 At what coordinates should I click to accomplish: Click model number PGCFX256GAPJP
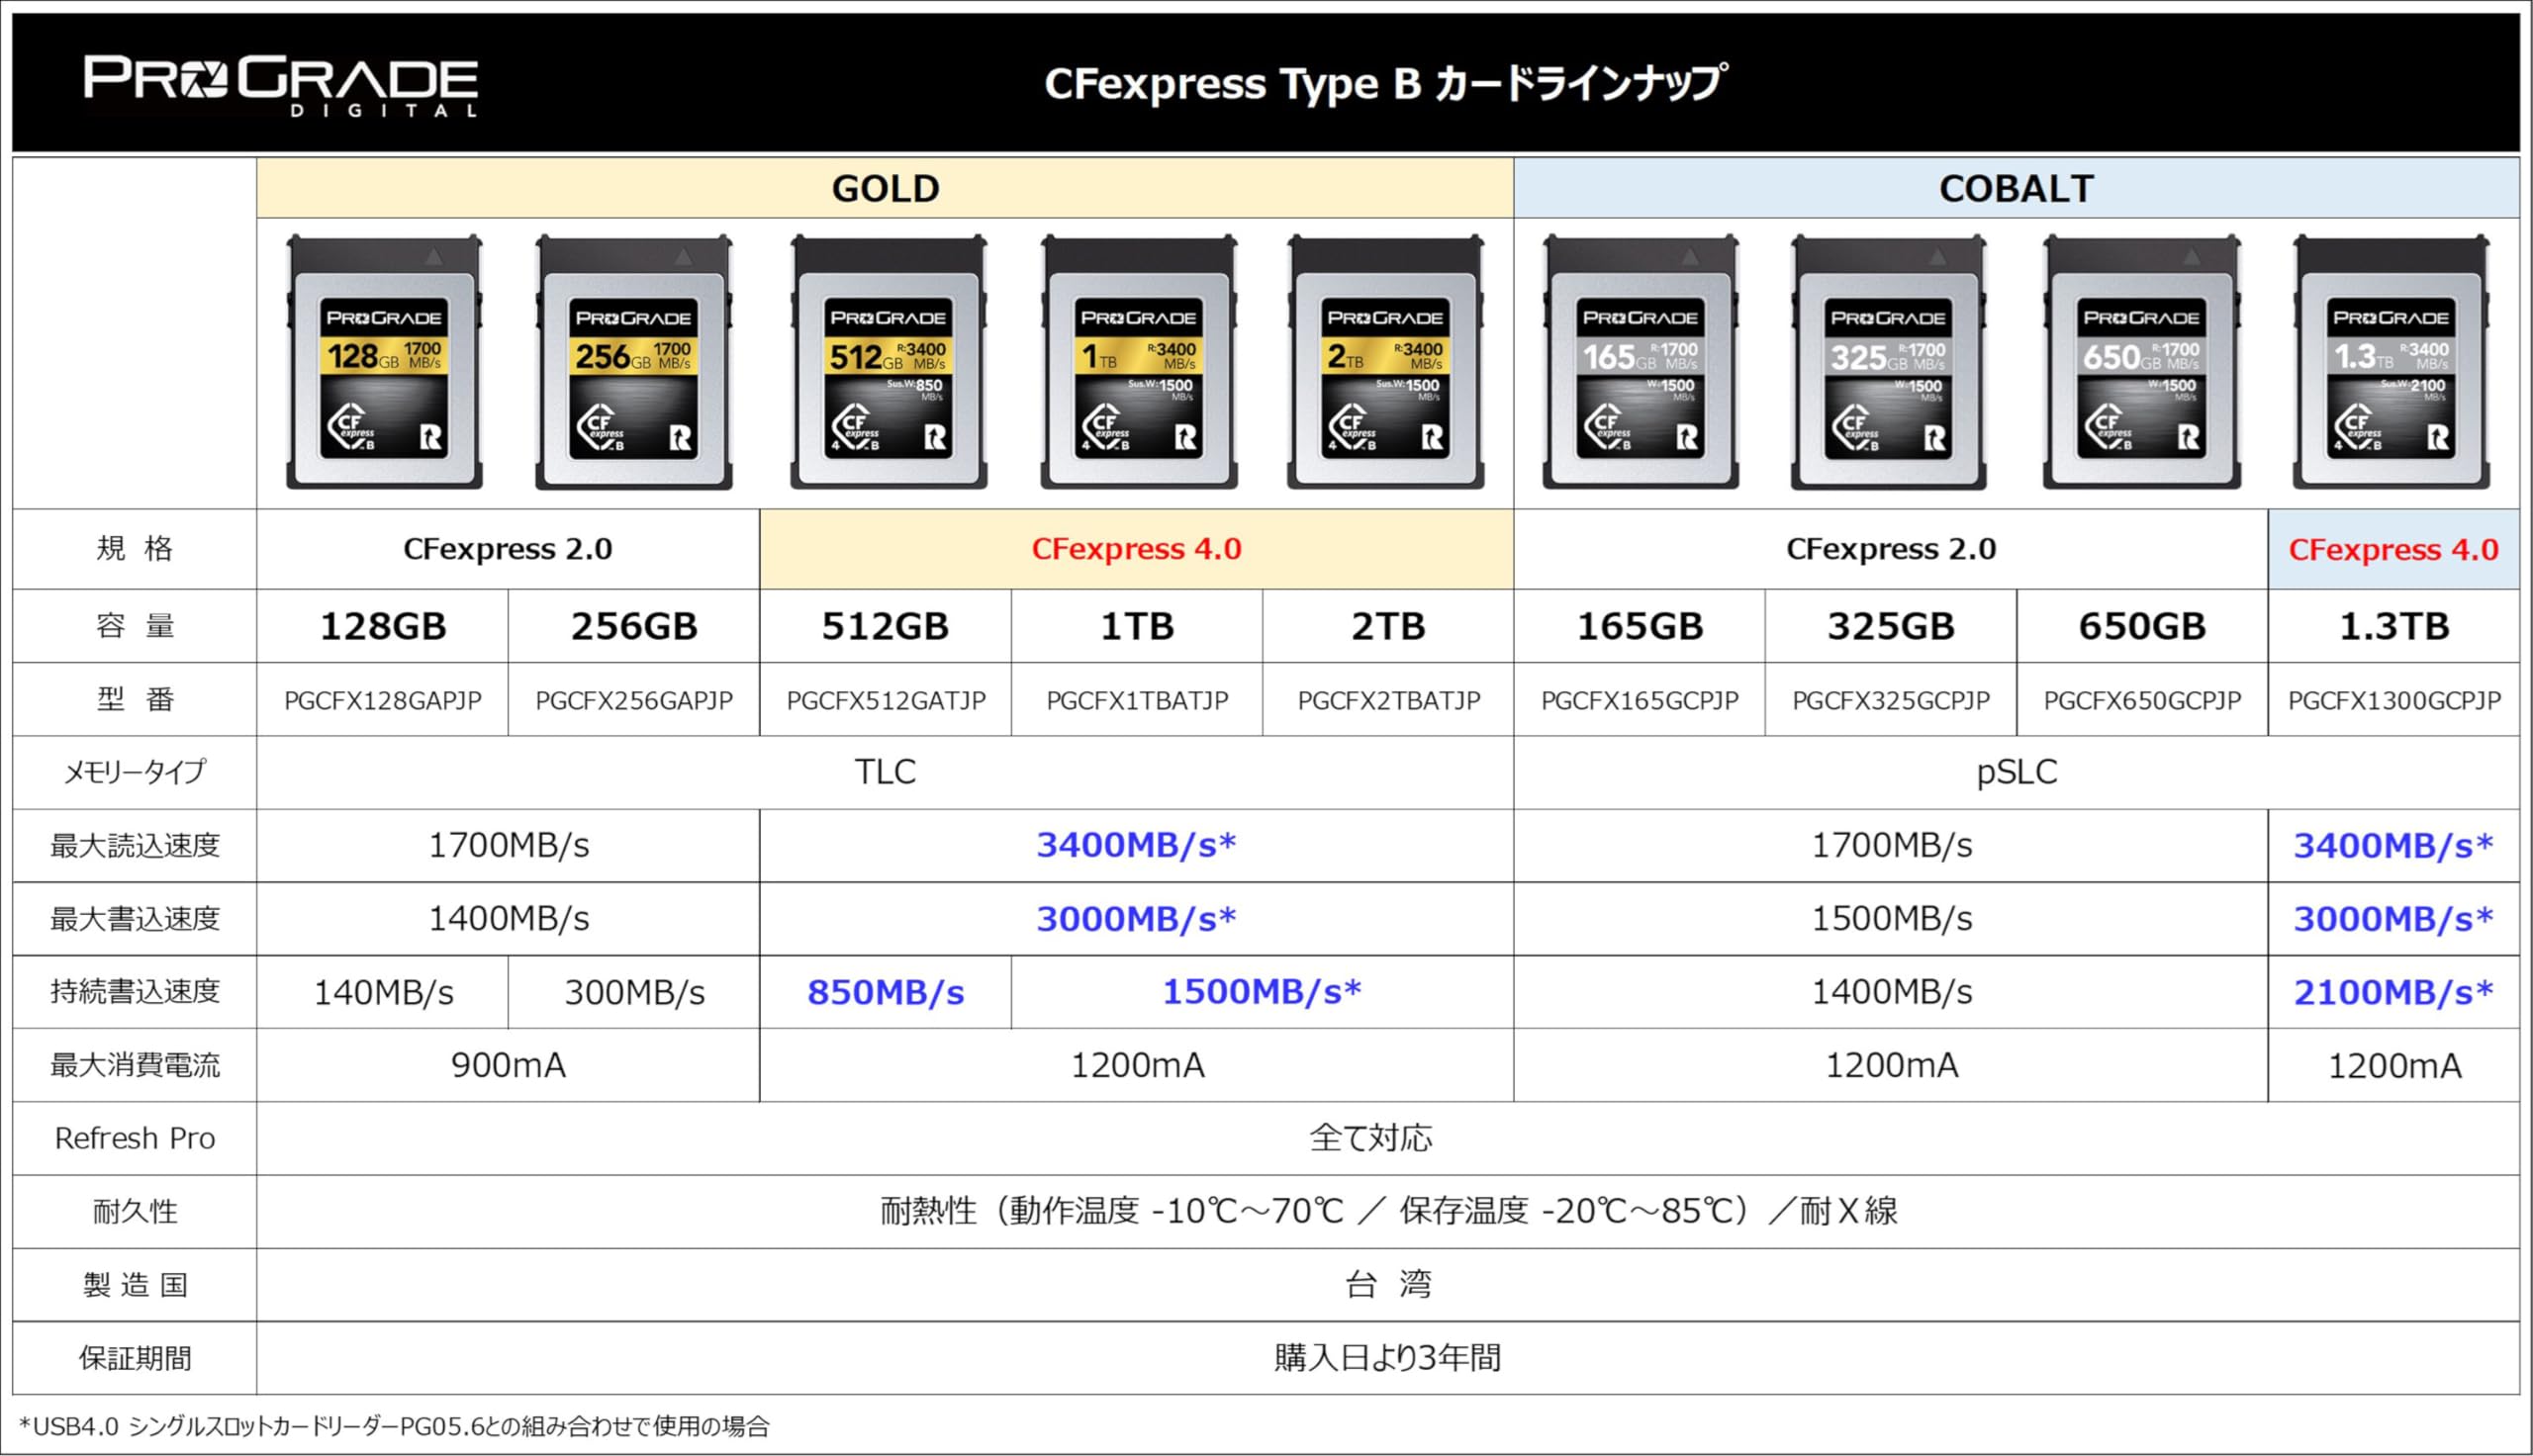tap(634, 701)
